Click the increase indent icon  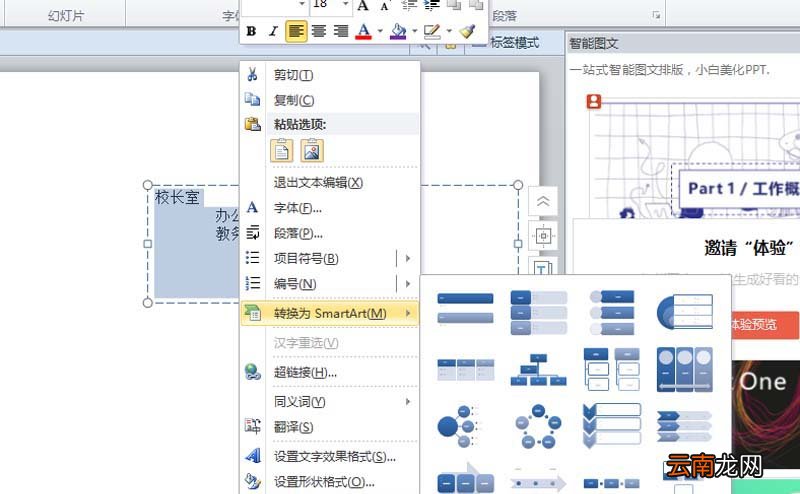(431, 5)
